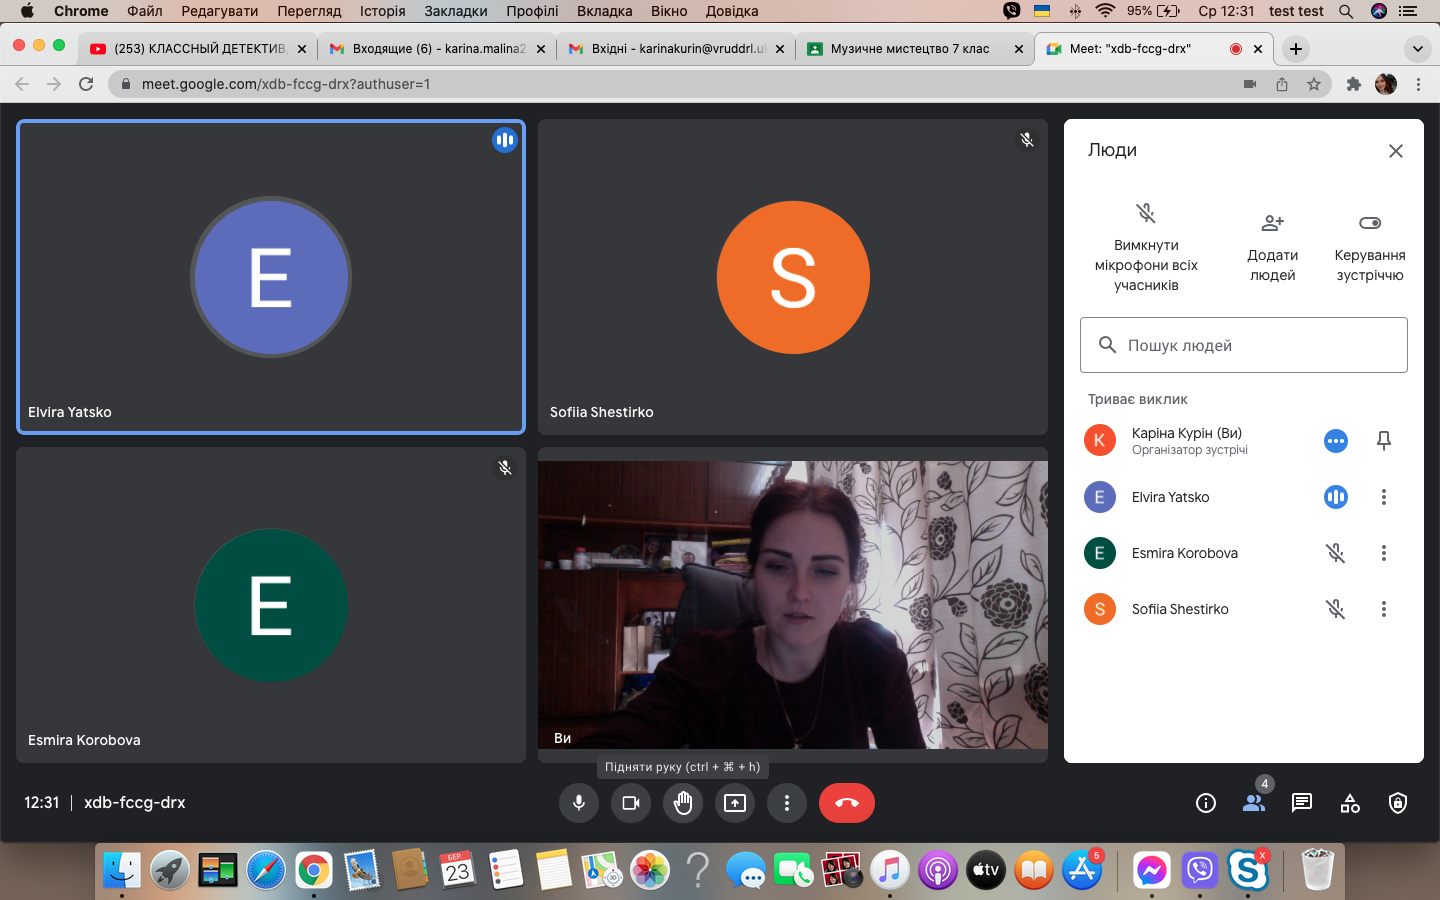Close the Meet xdb-fccg-drx tab

click(x=1258, y=49)
